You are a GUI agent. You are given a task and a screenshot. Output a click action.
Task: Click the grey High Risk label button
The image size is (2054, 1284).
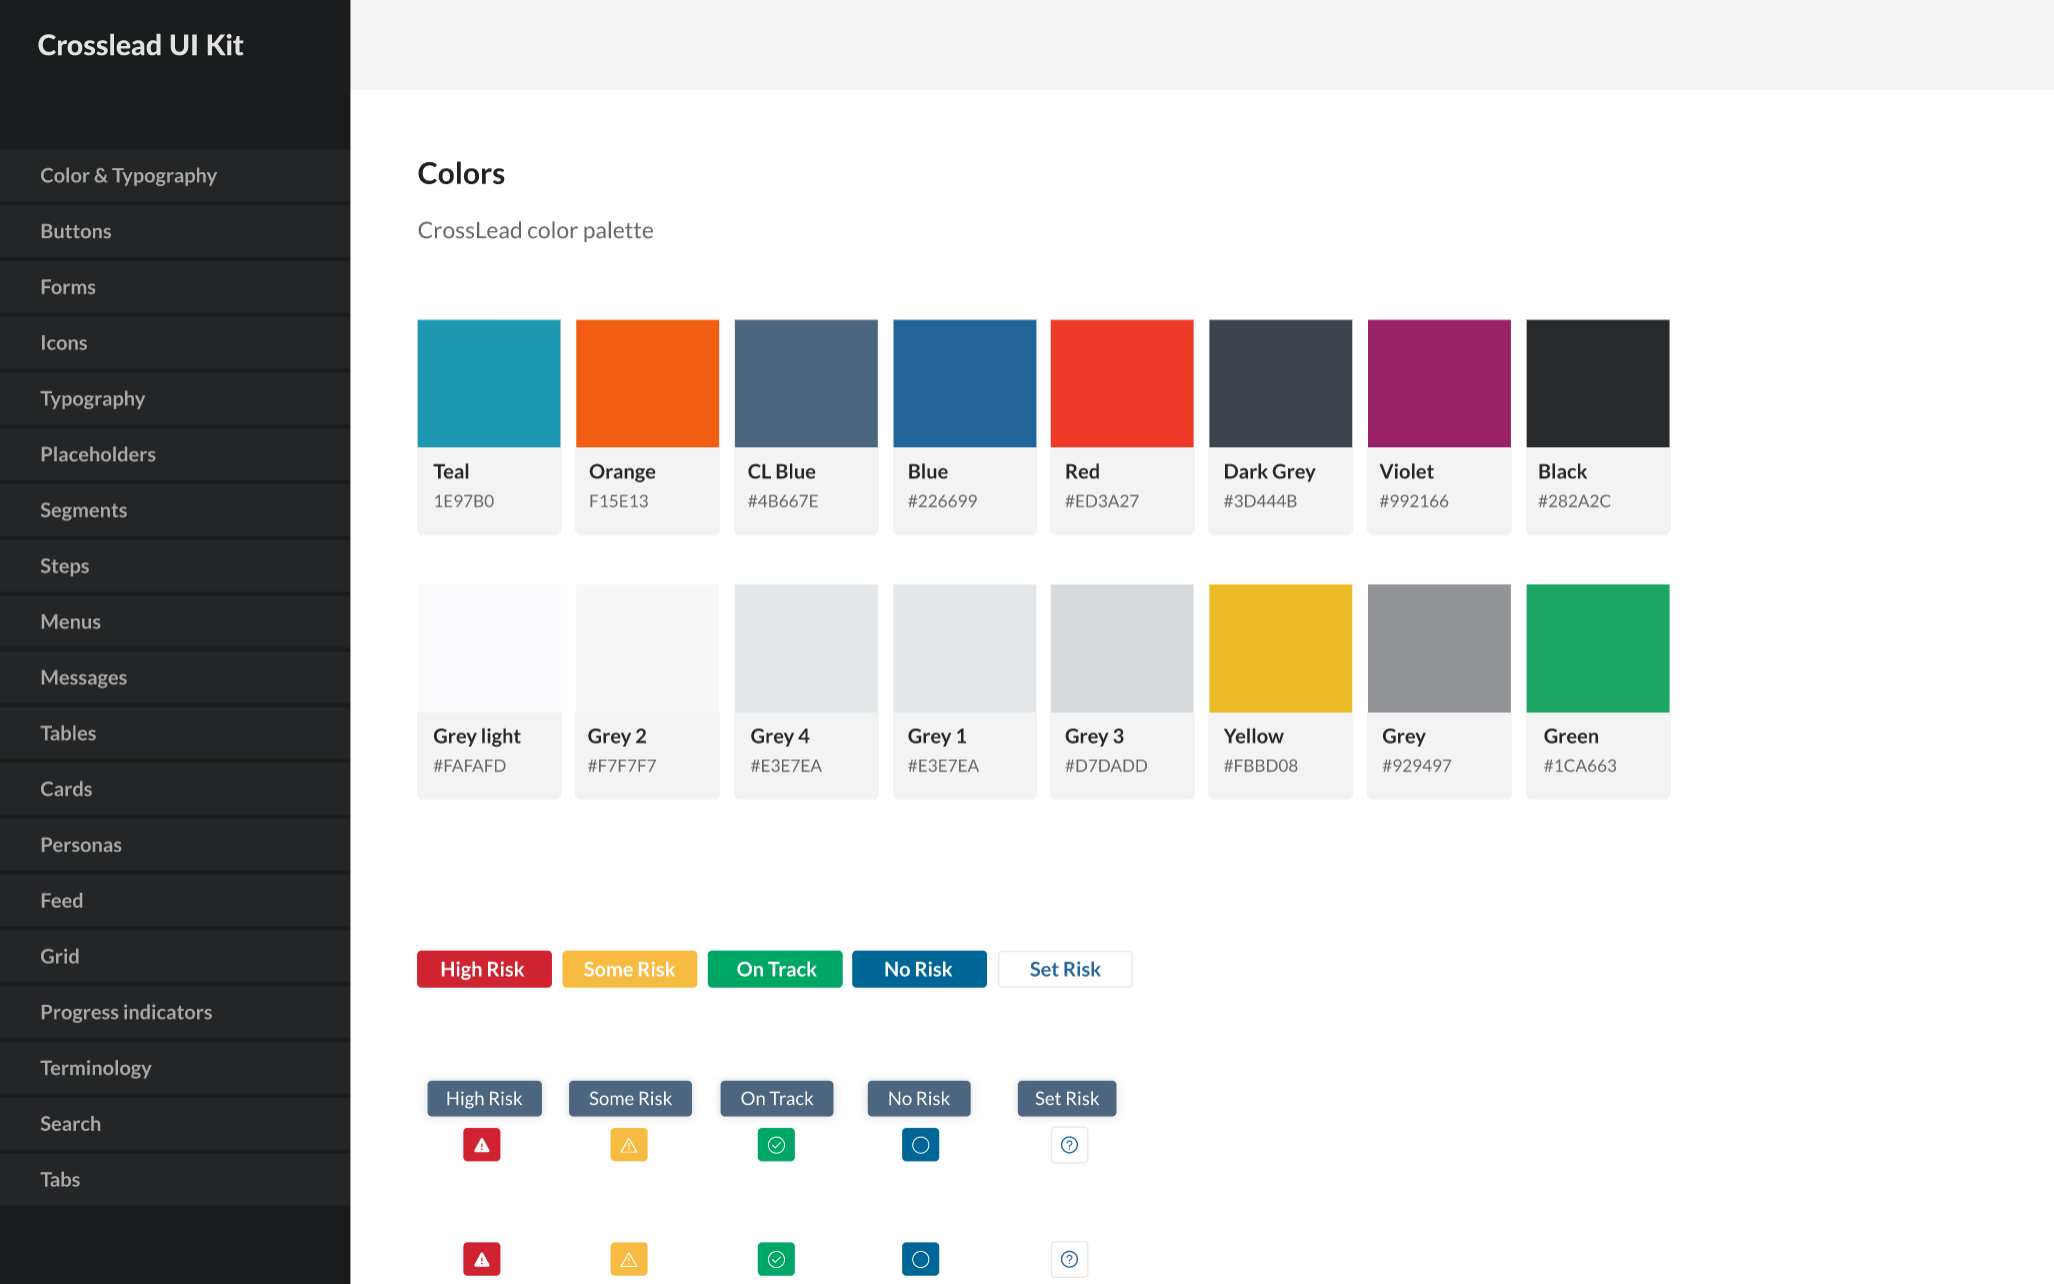pos(484,1098)
